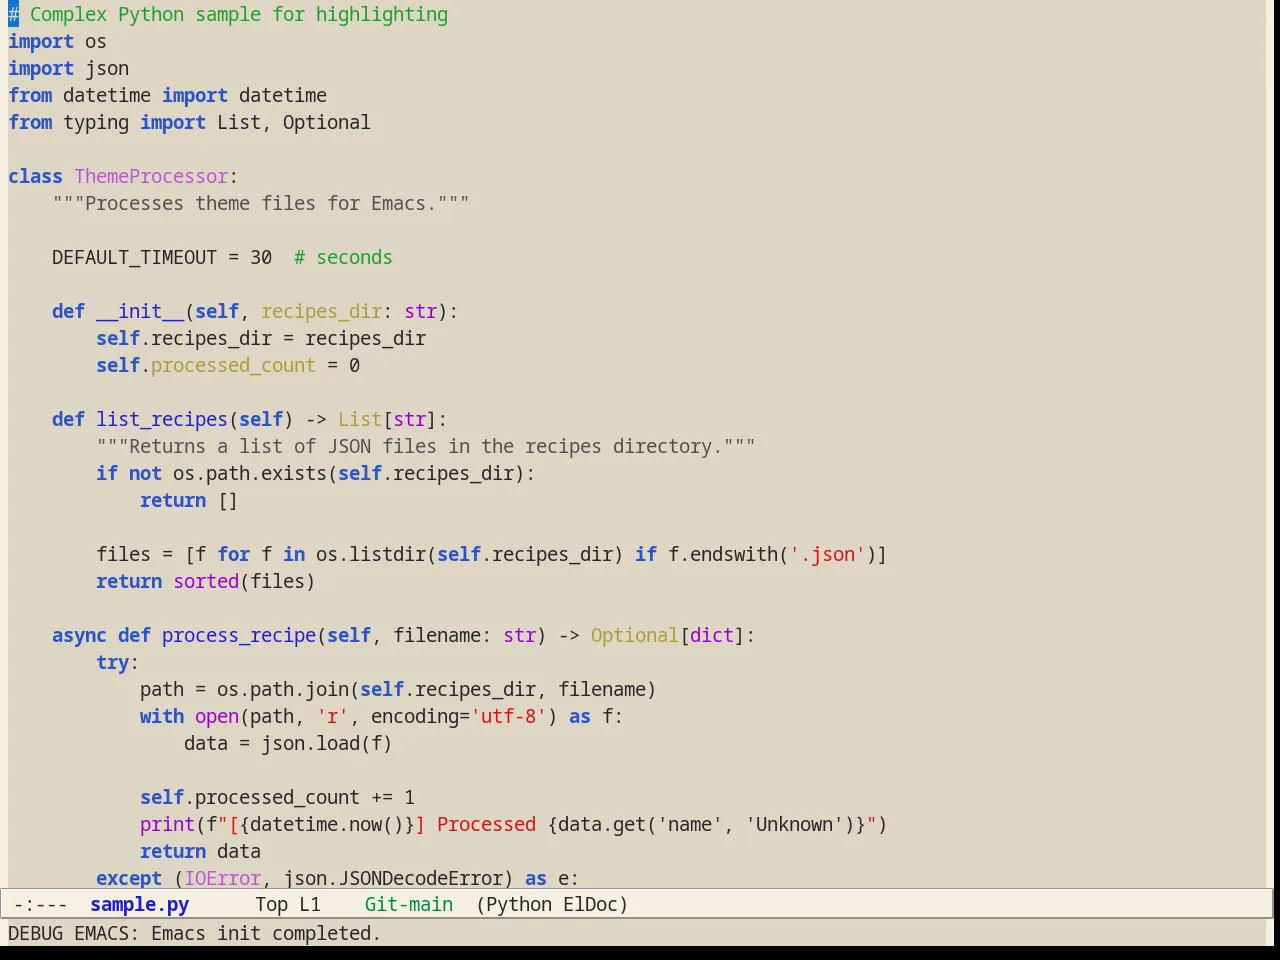Click 'self.processed_count = 0' assignment
Image resolution: width=1280 pixels, height=960 pixels.
(x=228, y=366)
